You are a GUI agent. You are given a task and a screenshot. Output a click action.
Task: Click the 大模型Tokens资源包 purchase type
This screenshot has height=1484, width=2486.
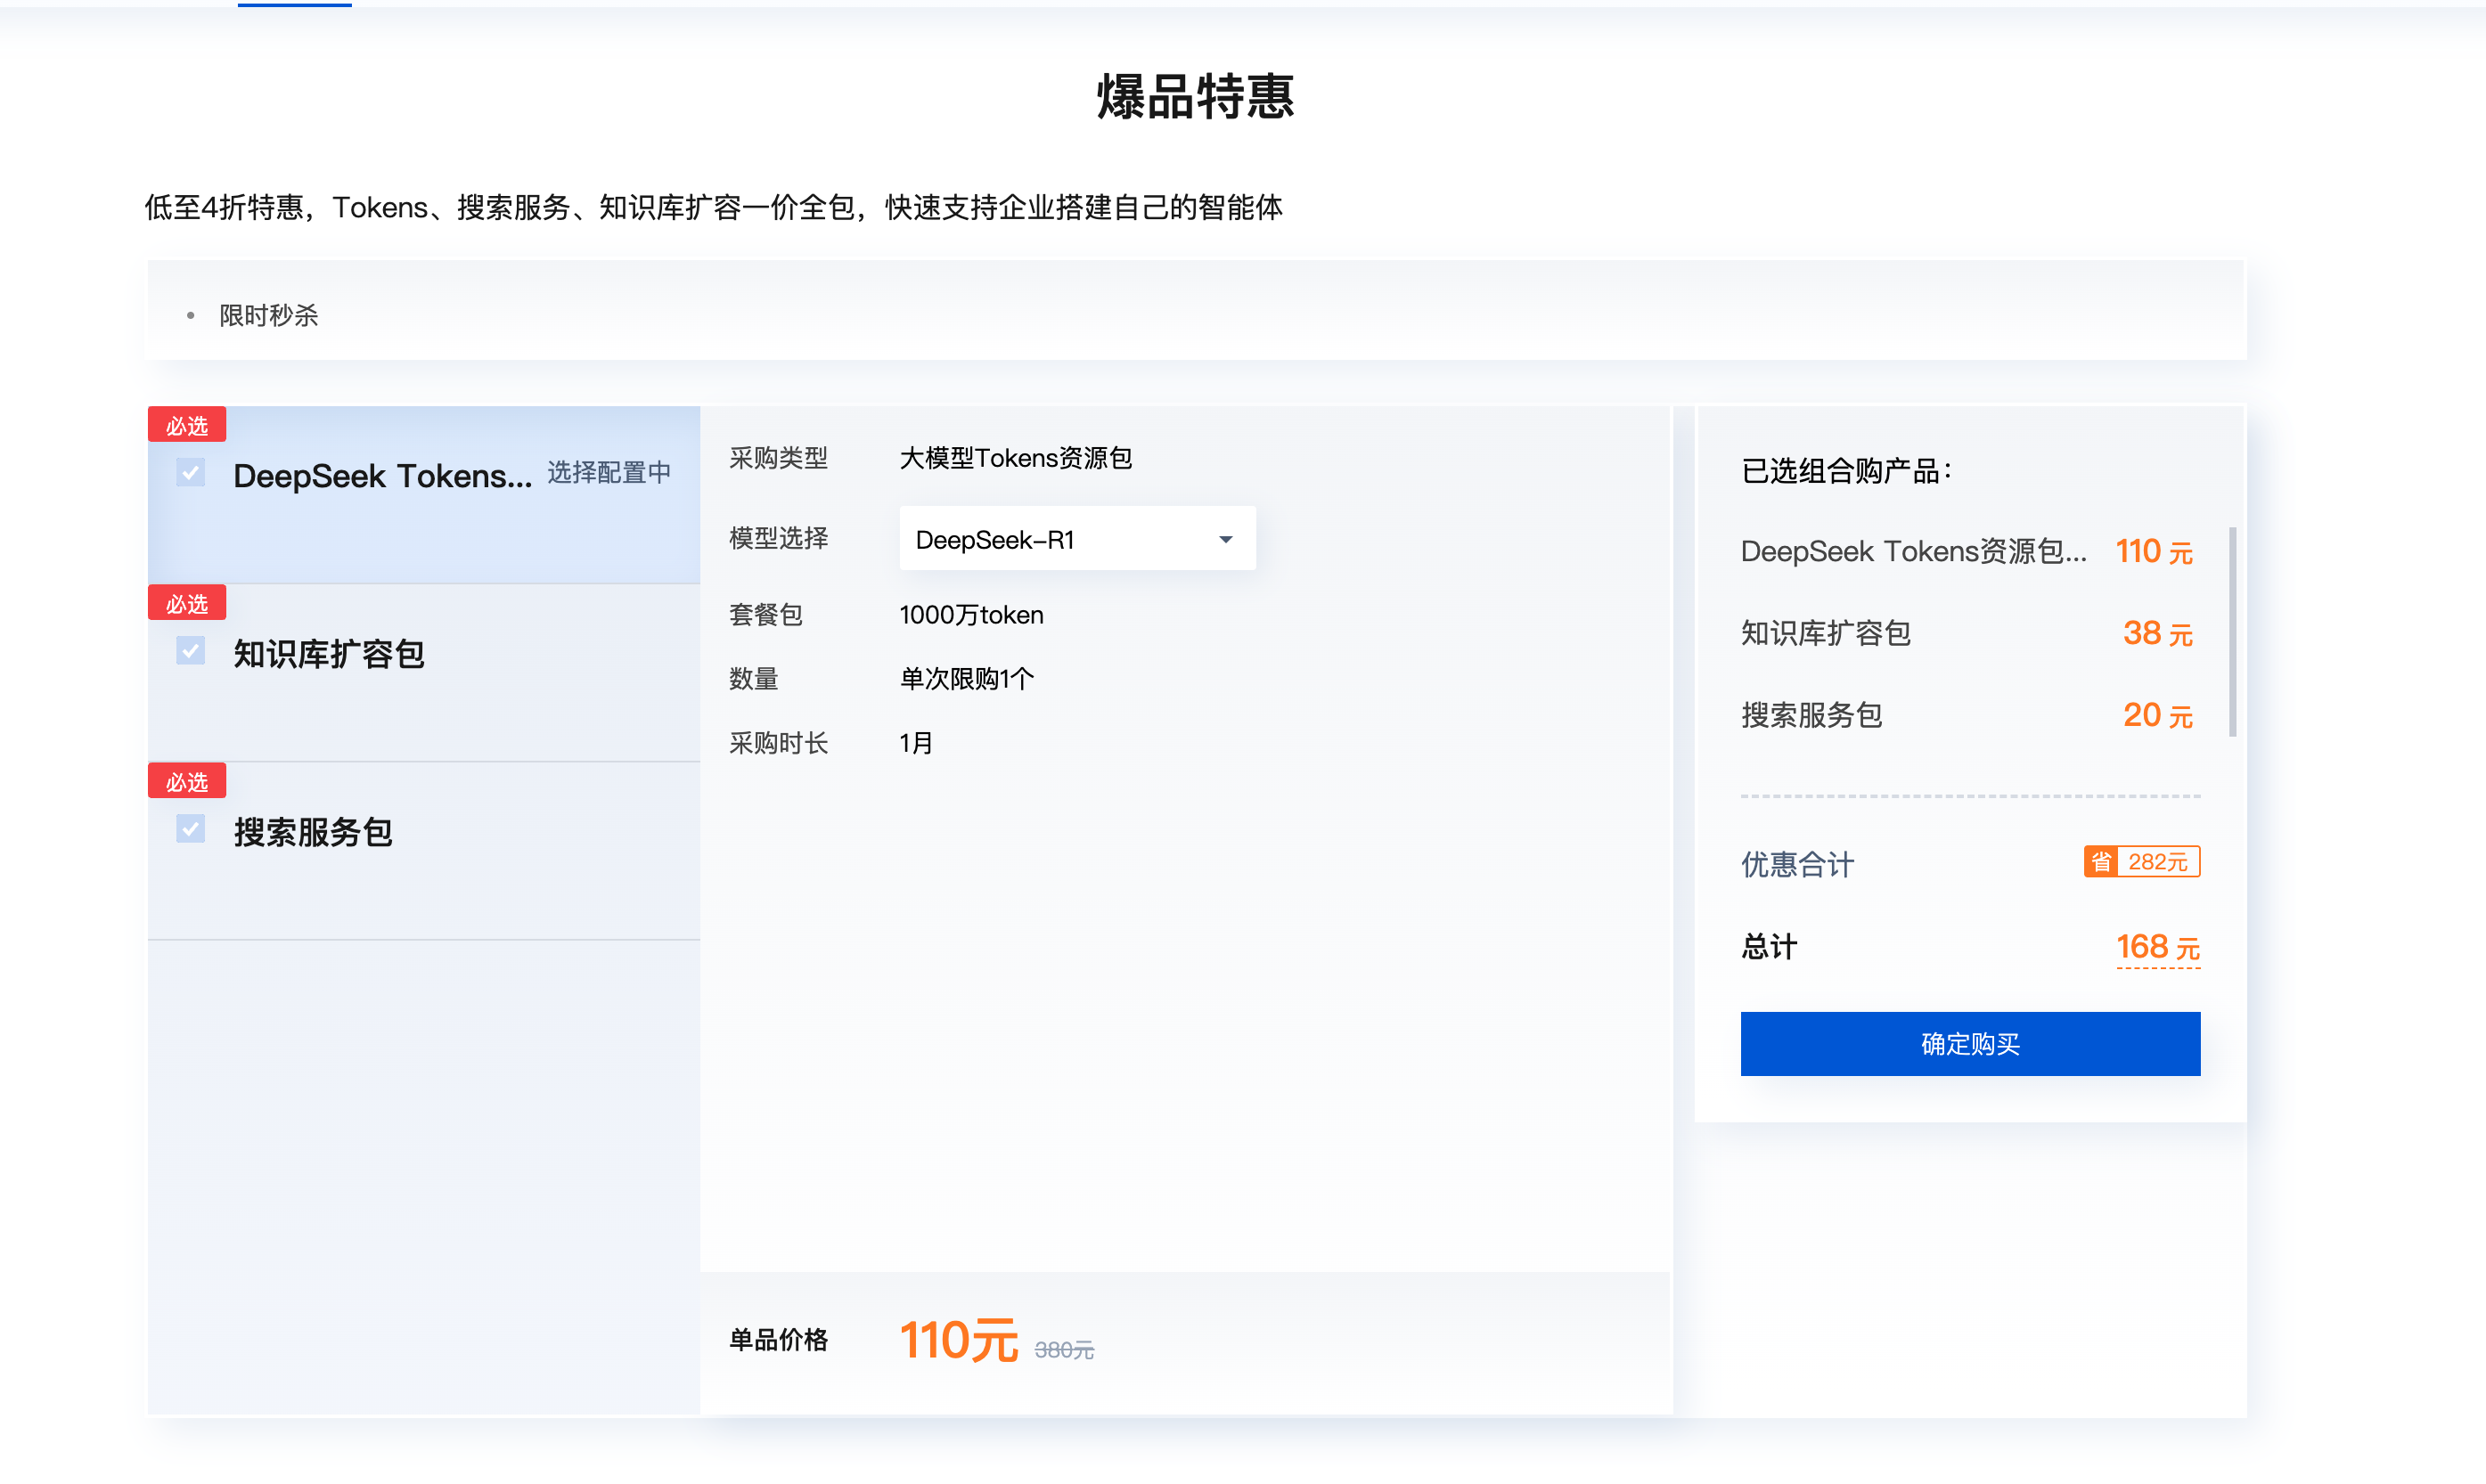pyautogui.click(x=1015, y=458)
